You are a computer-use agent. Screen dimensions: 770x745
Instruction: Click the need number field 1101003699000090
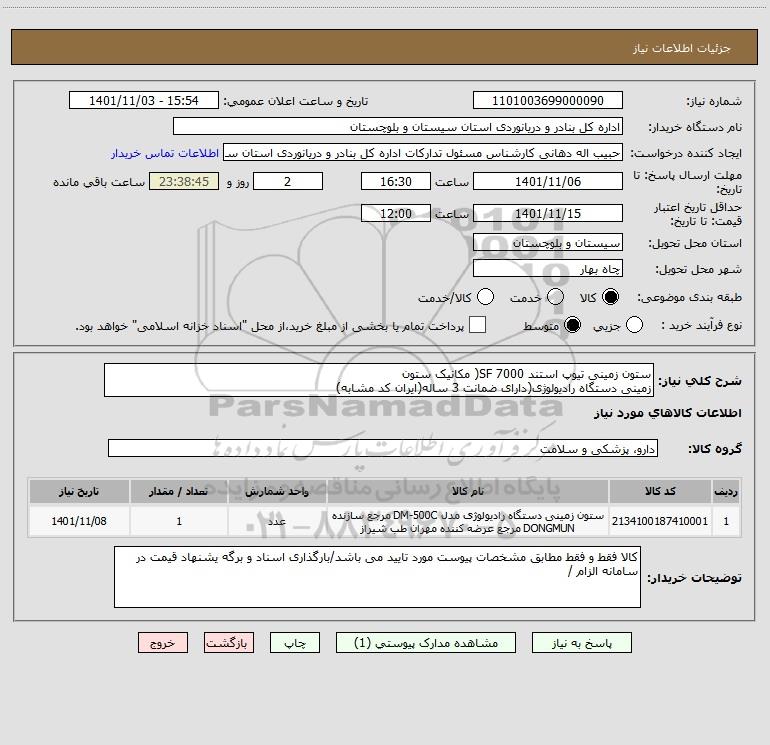point(548,100)
